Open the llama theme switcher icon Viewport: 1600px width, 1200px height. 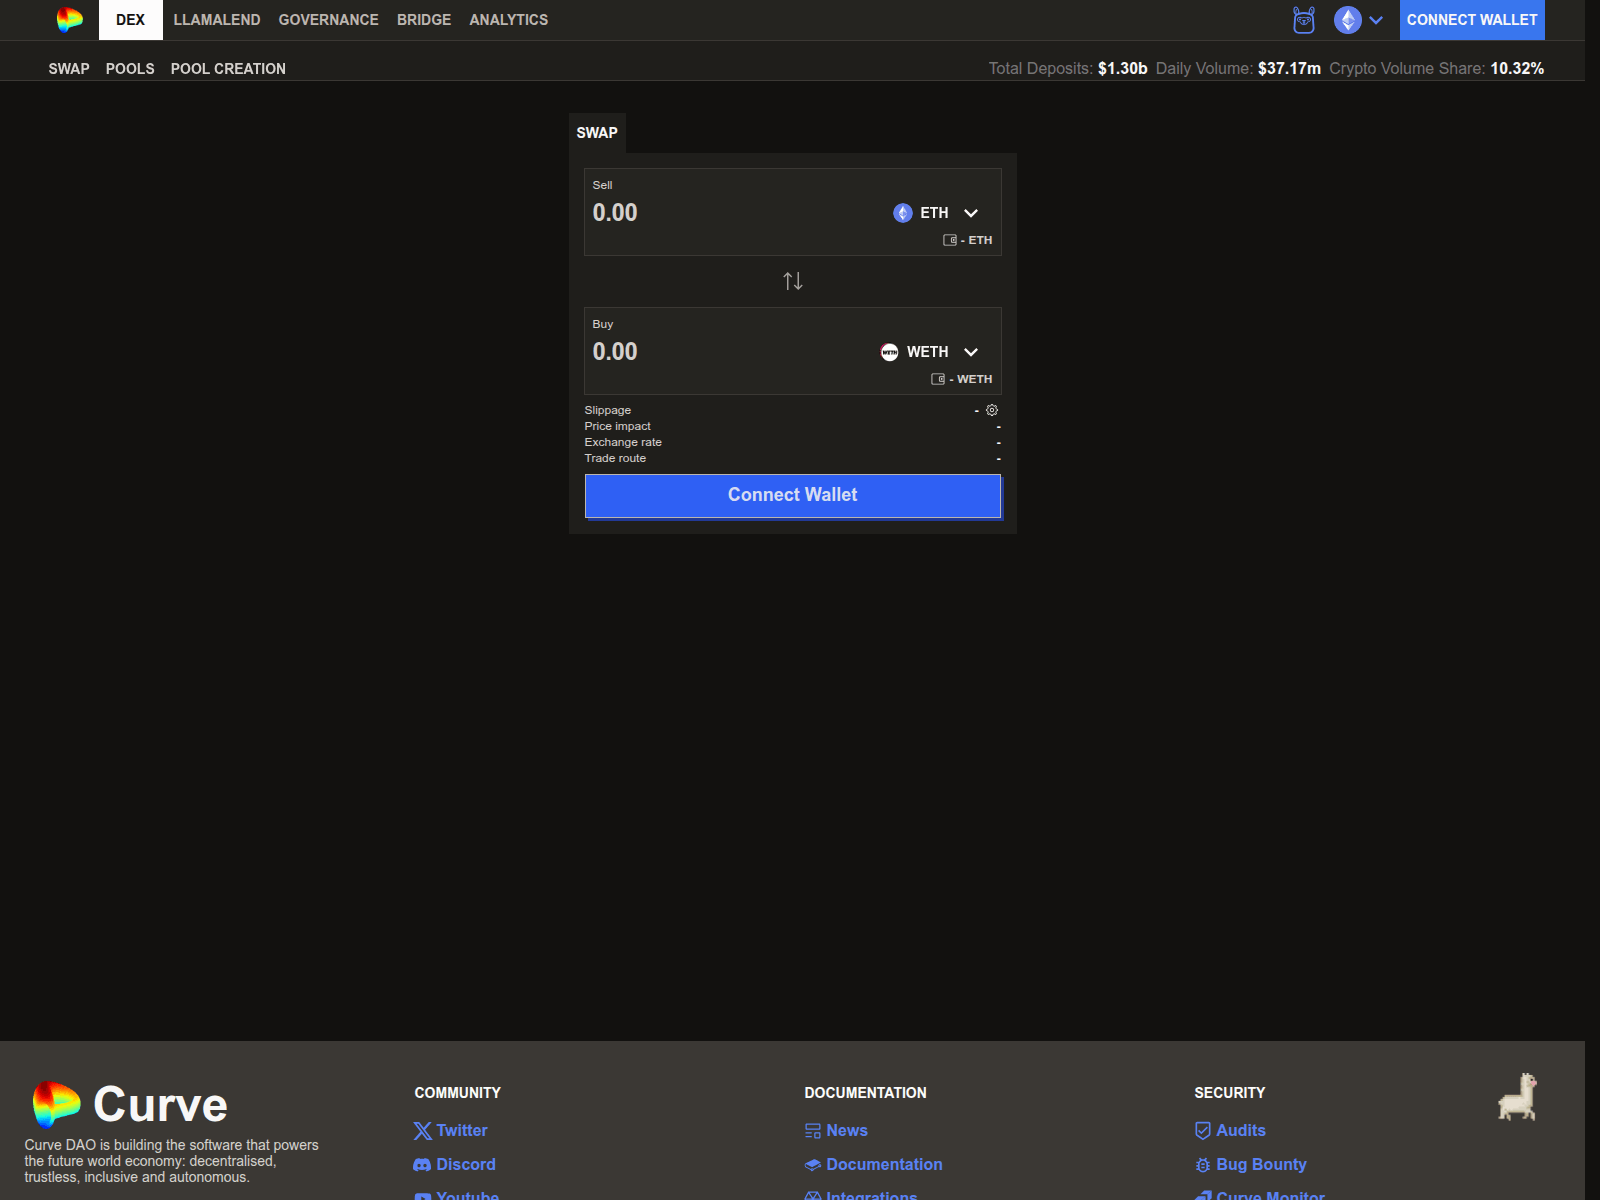click(x=1304, y=20)
